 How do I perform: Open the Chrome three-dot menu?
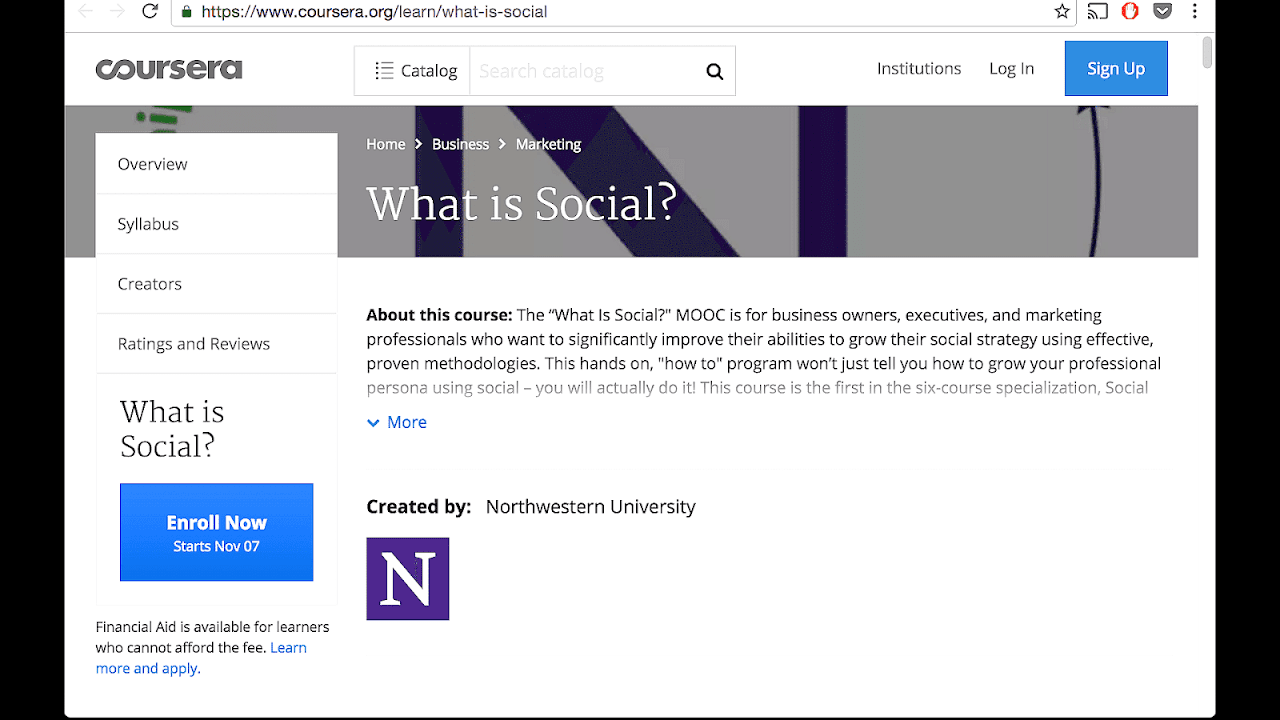(1195, 12)
